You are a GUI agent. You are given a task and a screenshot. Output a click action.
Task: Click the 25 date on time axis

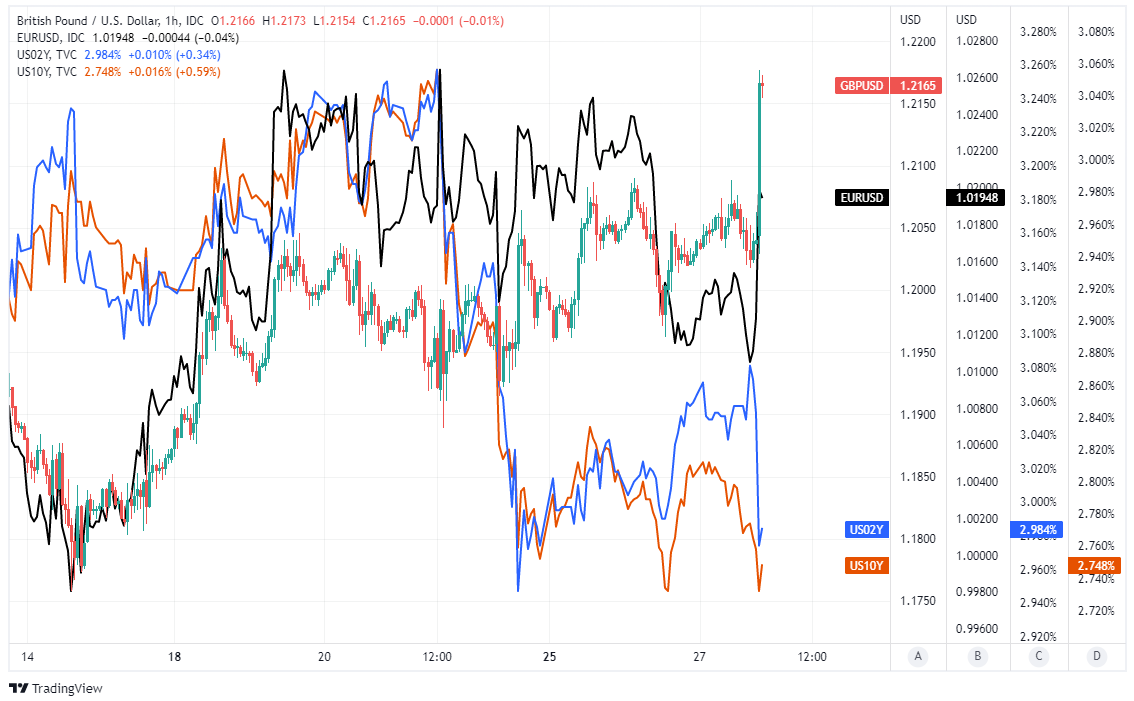pos(549,657)
